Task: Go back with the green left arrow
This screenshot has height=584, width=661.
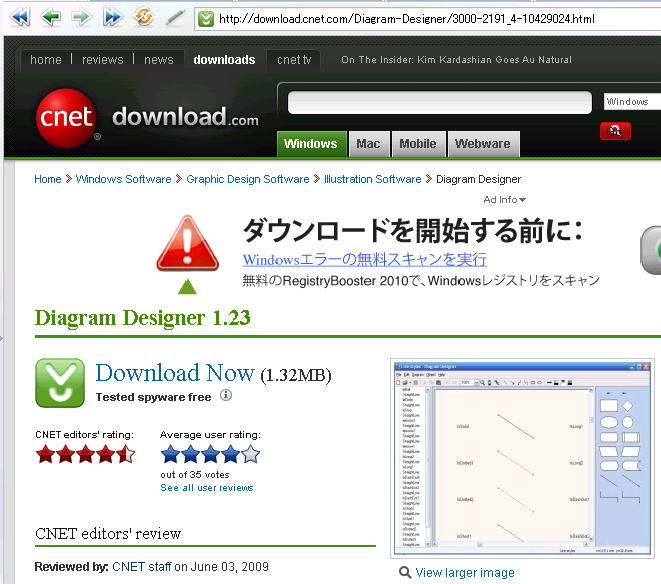Action: [x=51, y=17]
